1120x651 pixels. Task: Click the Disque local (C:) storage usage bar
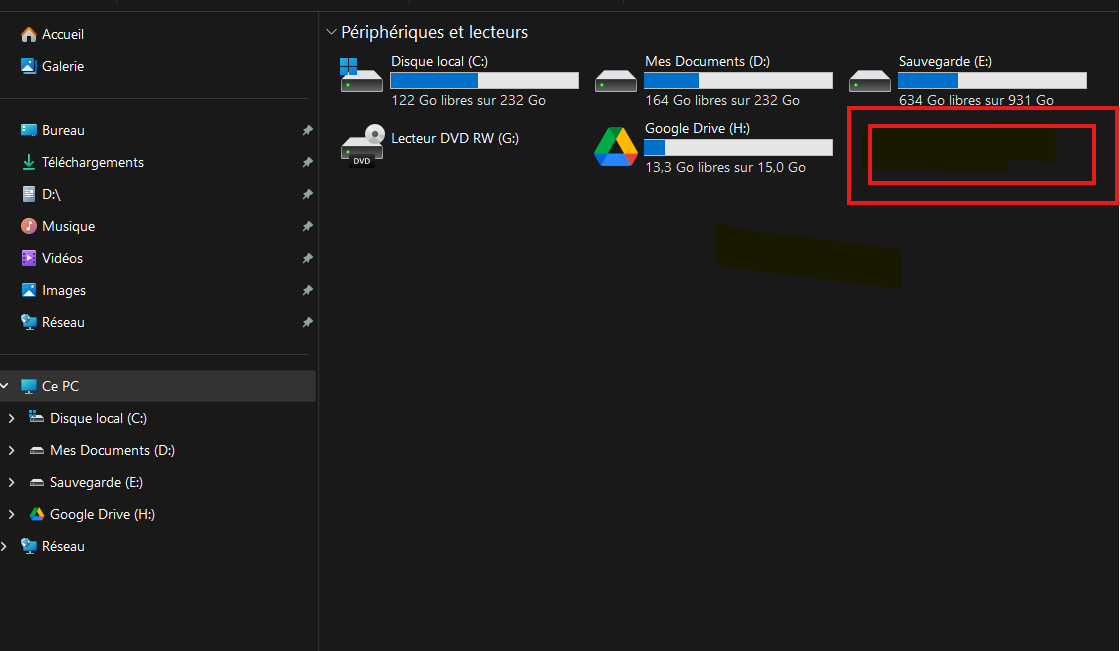[x=484, y=81]
